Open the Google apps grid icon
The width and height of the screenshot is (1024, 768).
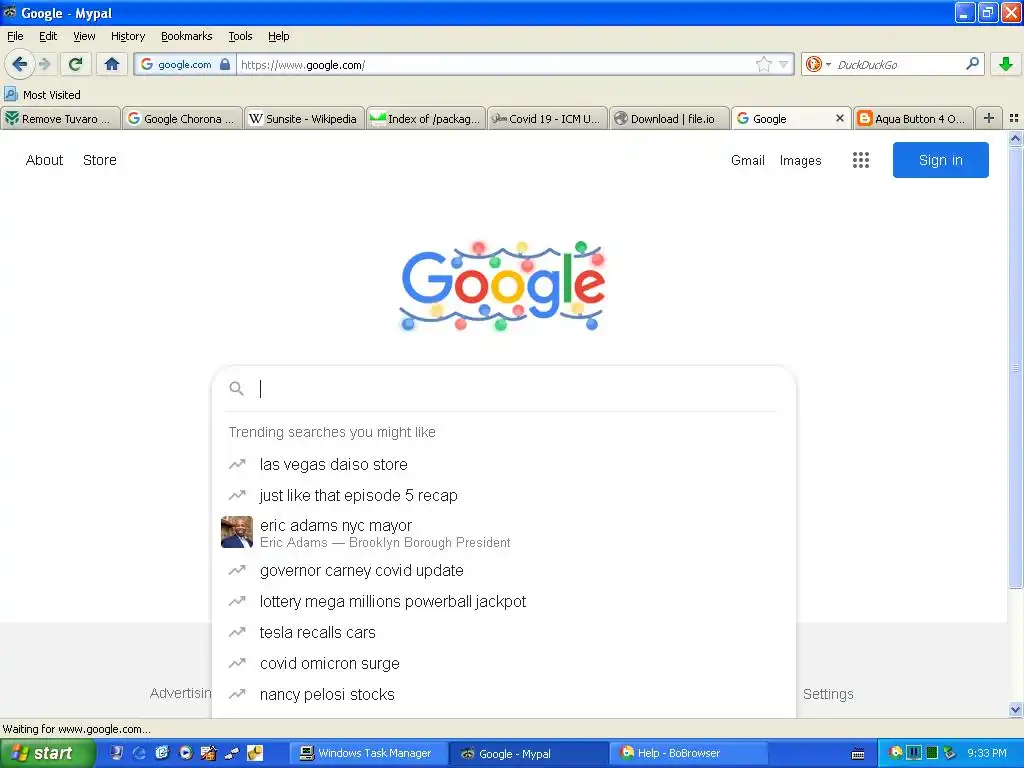point(861,160)
